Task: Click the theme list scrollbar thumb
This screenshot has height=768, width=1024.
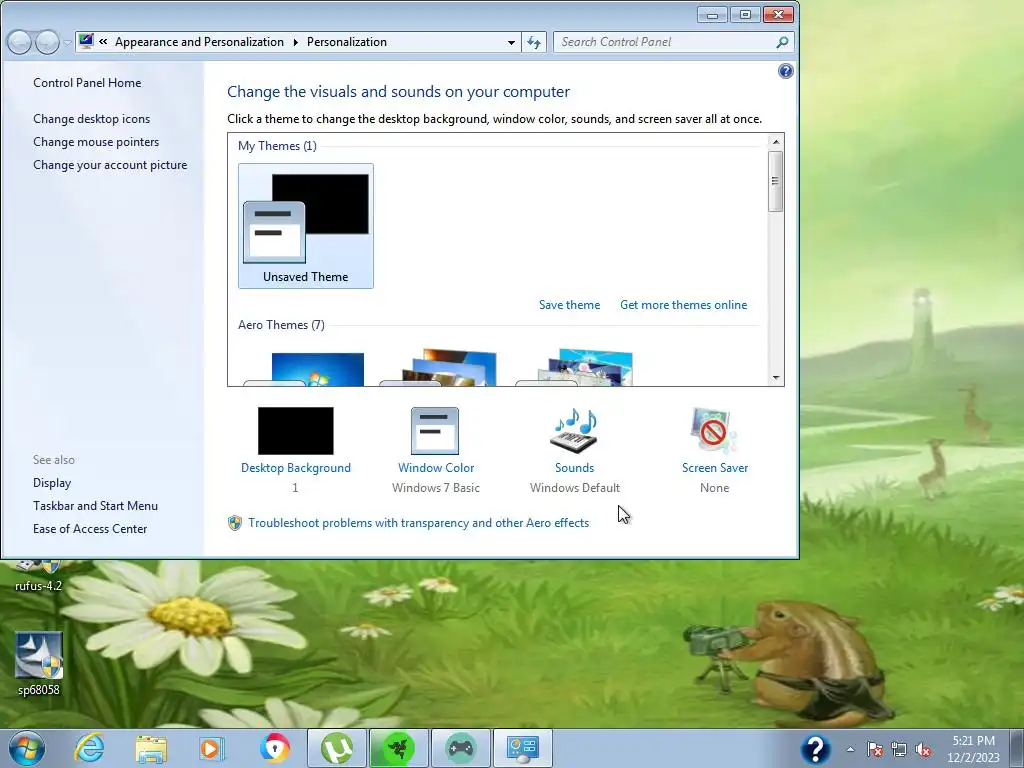Action: coord(776,181)
